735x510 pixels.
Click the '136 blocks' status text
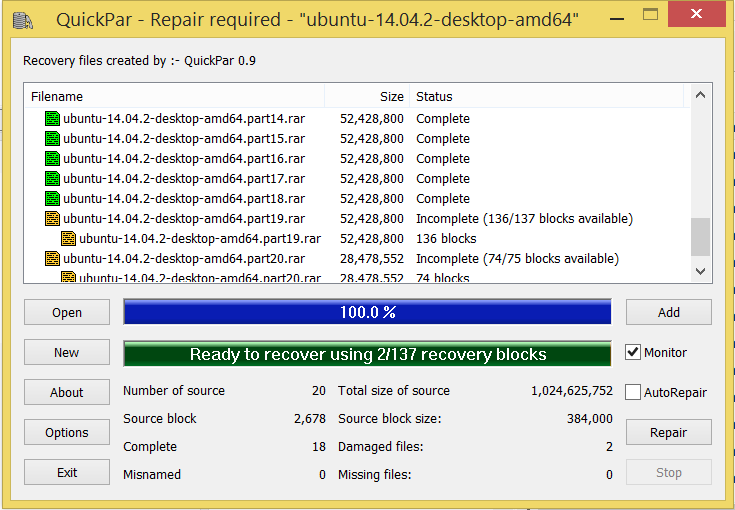[x=446, y=239]
